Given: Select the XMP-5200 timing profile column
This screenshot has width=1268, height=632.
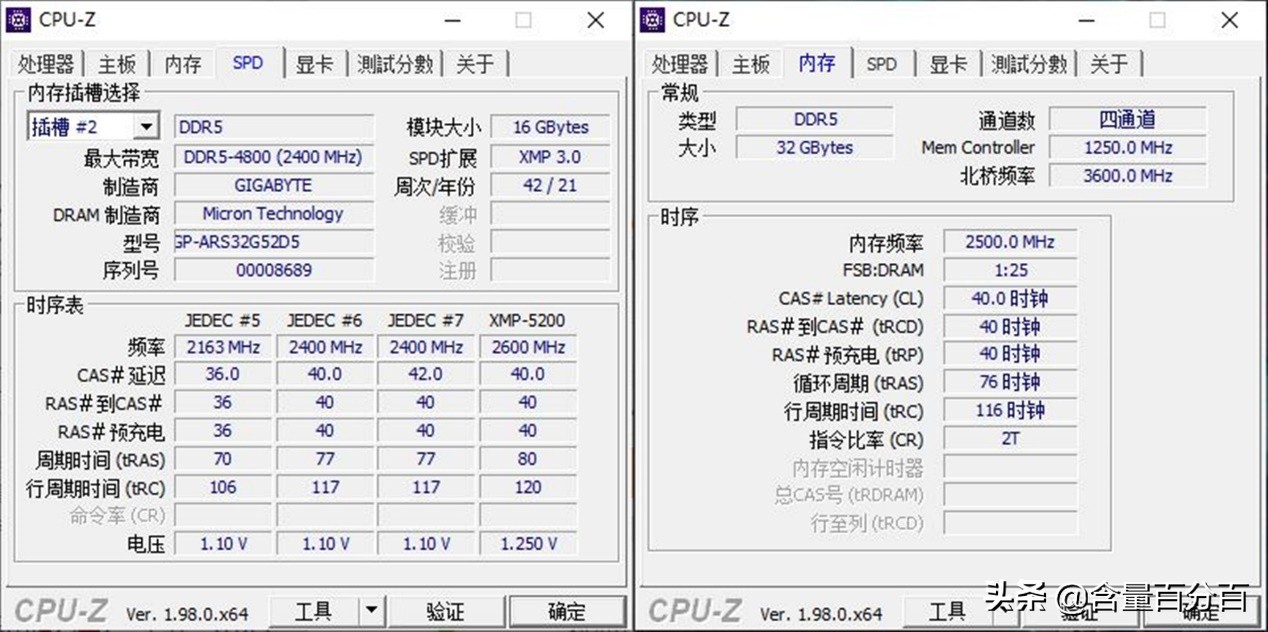Looking at the screenshot, I should click(x=527, y=320).
